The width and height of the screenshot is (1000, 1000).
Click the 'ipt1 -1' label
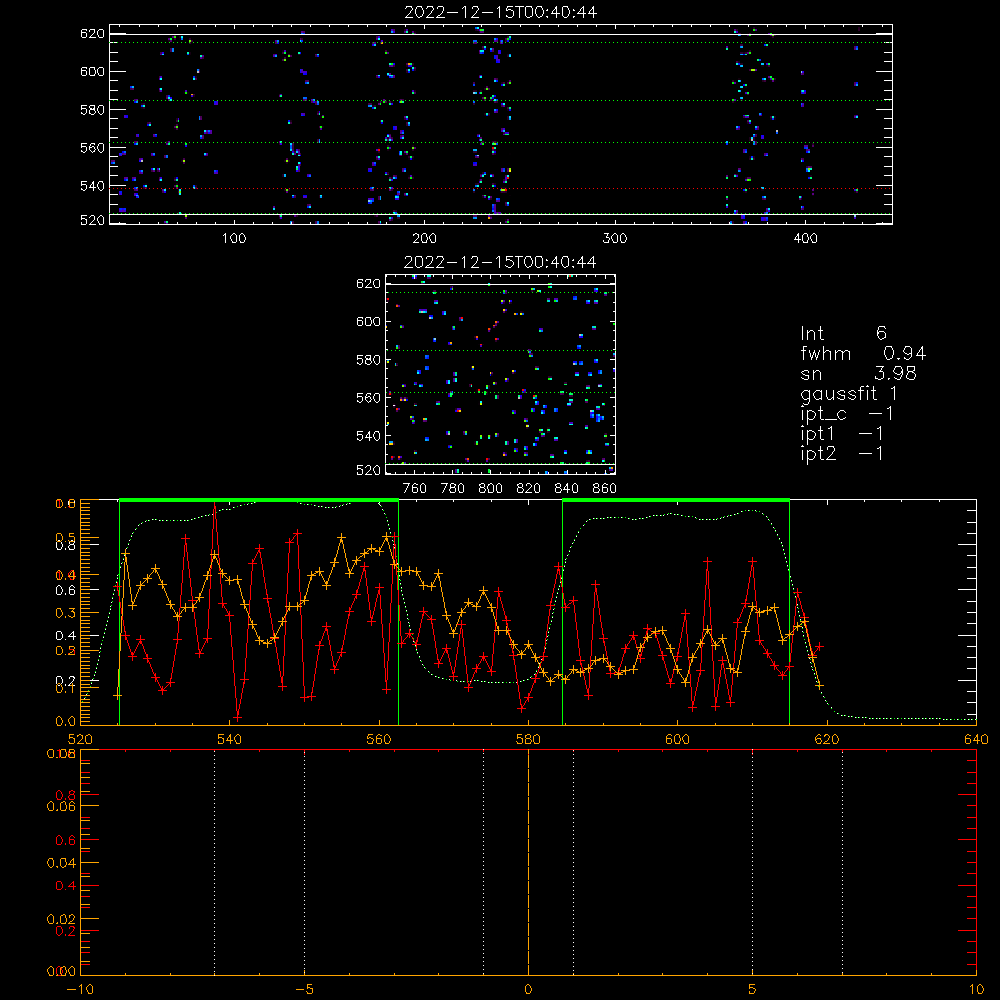point(842,434)
